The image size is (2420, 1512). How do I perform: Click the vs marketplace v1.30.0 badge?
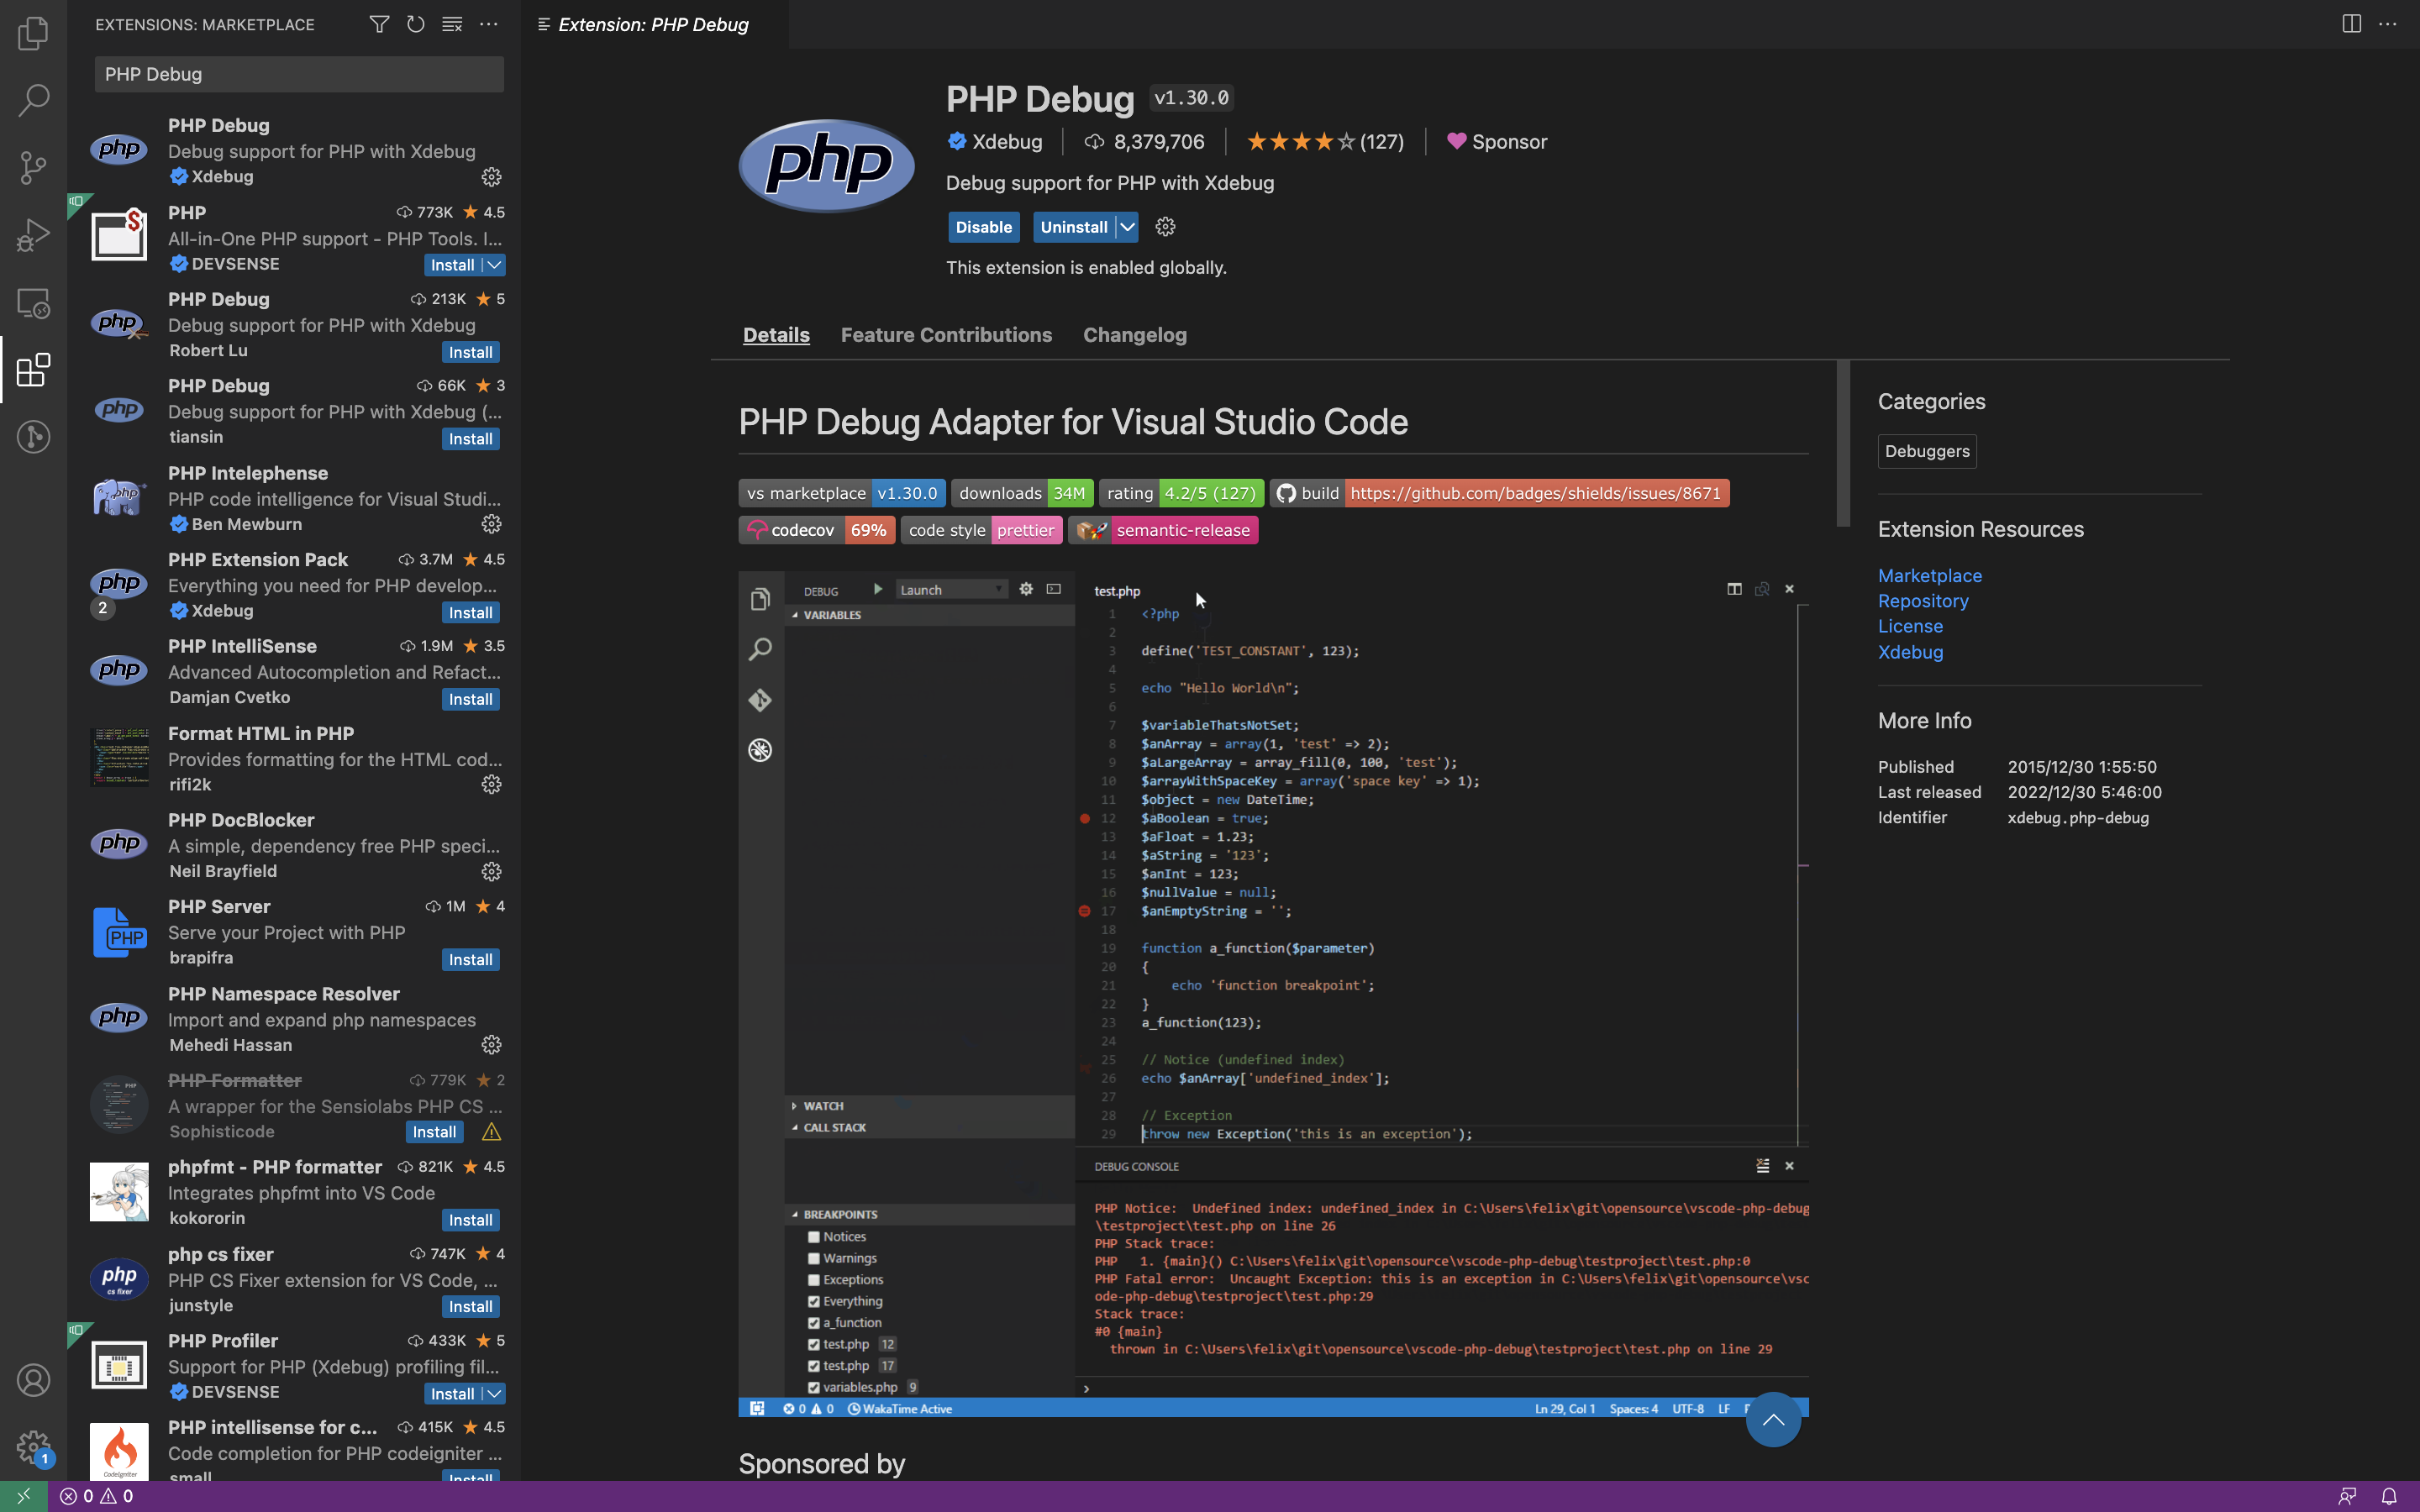(x=842, y=493)
